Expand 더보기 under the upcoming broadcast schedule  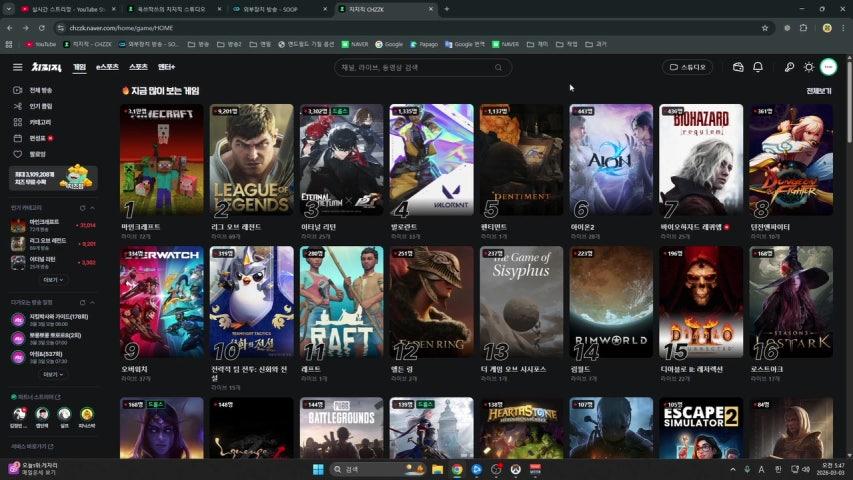click(52, 375)
